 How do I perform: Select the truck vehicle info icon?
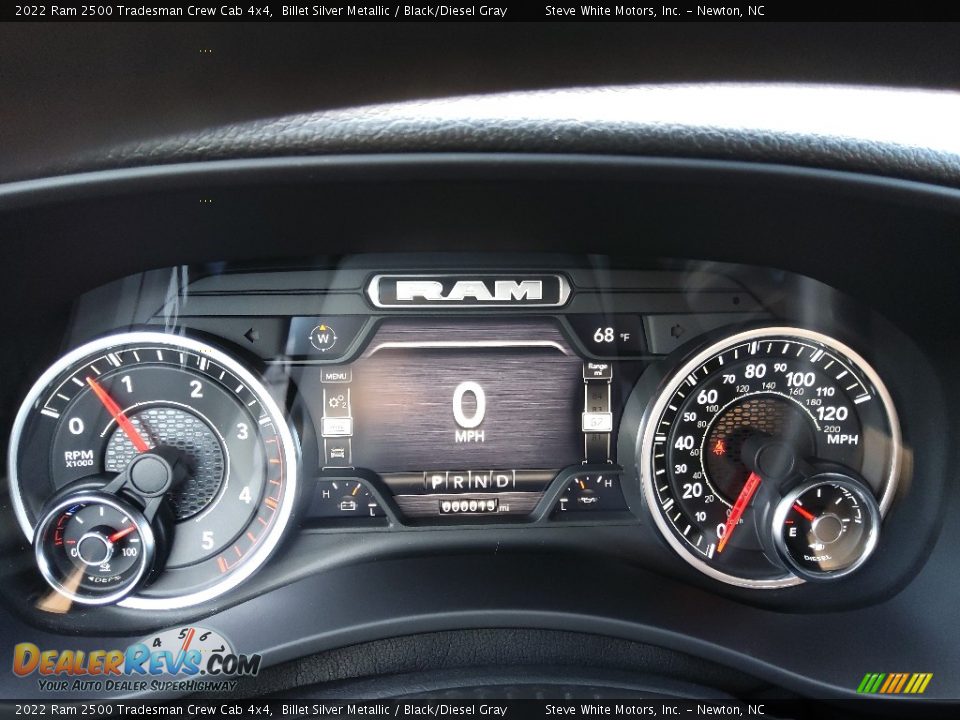point(337,453)
